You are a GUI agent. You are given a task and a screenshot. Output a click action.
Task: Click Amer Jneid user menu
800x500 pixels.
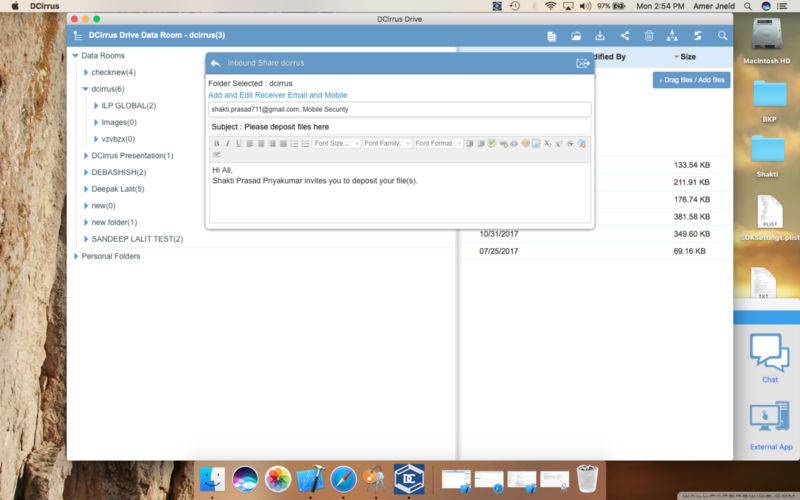[x=714, y=6]
